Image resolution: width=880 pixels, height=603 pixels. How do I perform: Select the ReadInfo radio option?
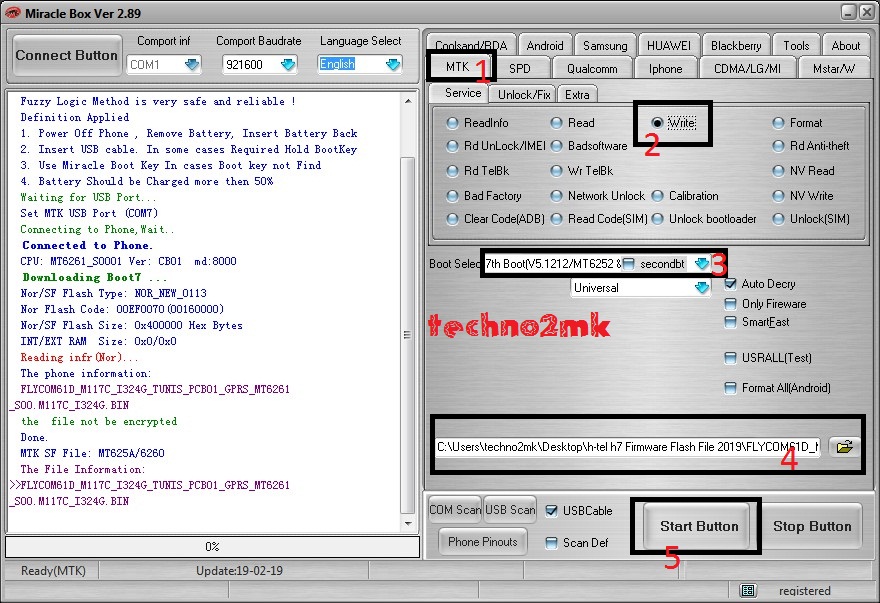tap(453, 123)
